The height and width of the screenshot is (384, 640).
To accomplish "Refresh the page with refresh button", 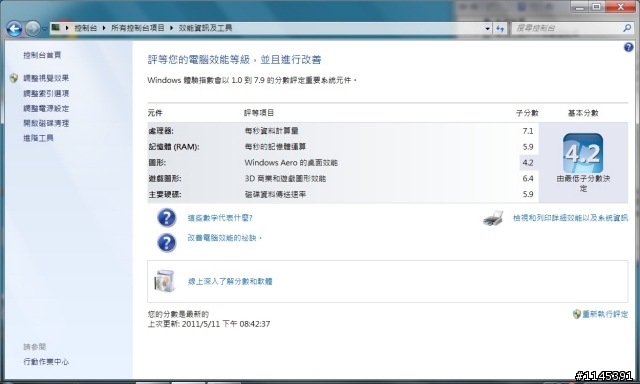I will coord(500,28).
